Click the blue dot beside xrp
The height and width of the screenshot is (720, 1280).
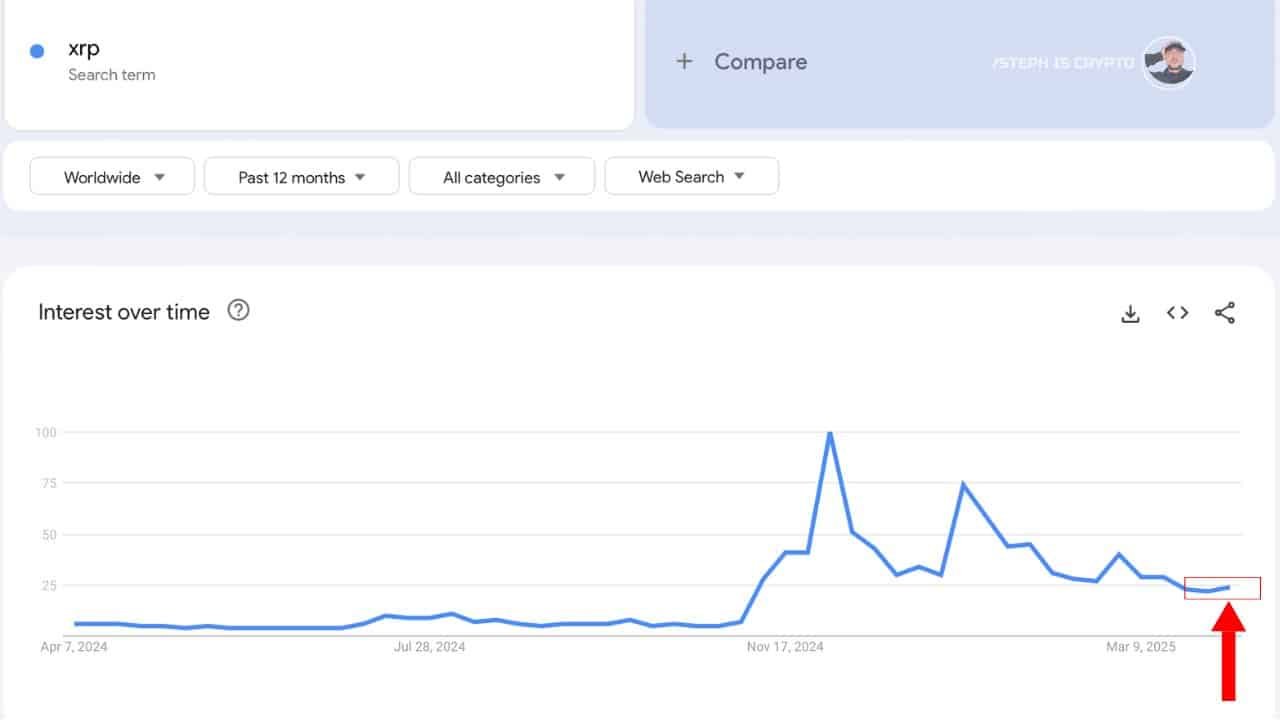[37, 51]
